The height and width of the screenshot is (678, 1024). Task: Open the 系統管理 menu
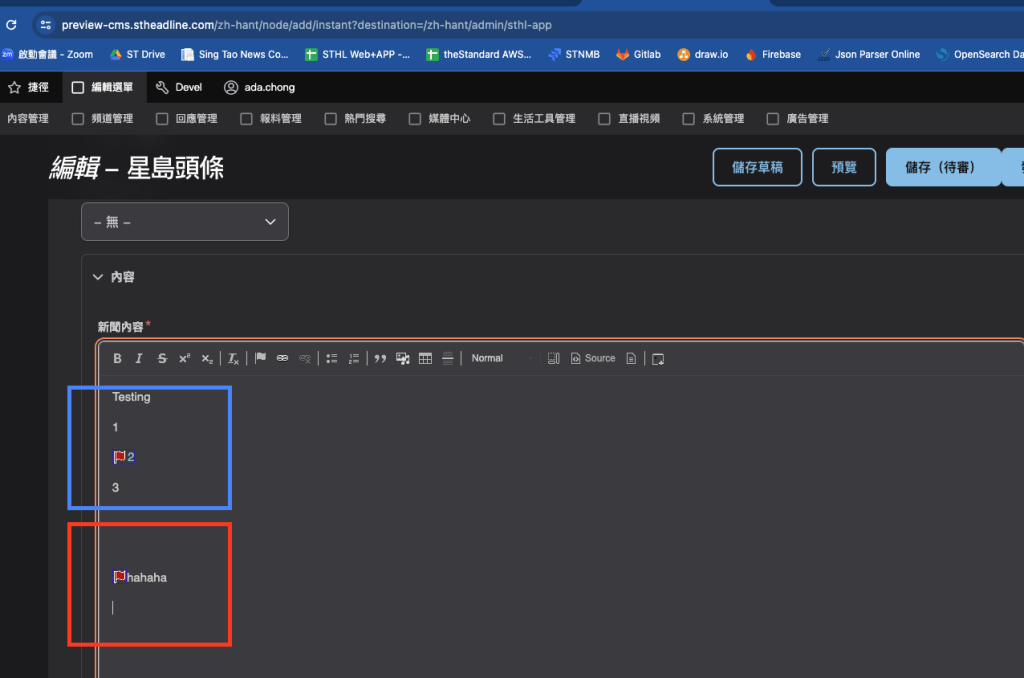(x=713, y=118)
